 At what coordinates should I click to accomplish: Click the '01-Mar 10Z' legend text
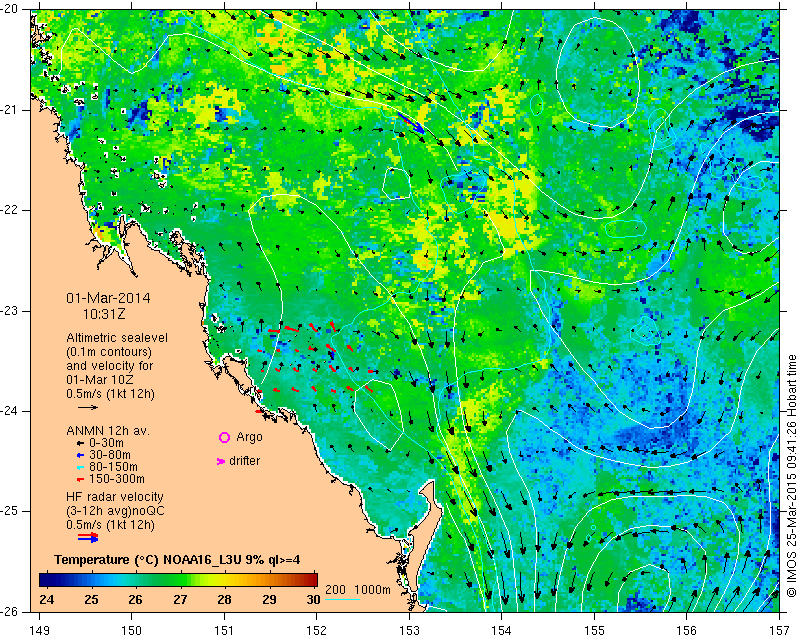[100, 380]
